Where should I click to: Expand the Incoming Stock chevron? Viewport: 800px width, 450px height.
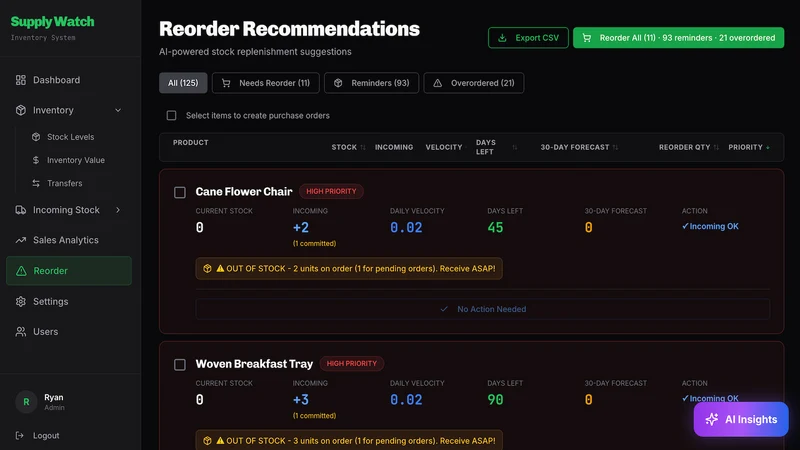click(118, 210)
